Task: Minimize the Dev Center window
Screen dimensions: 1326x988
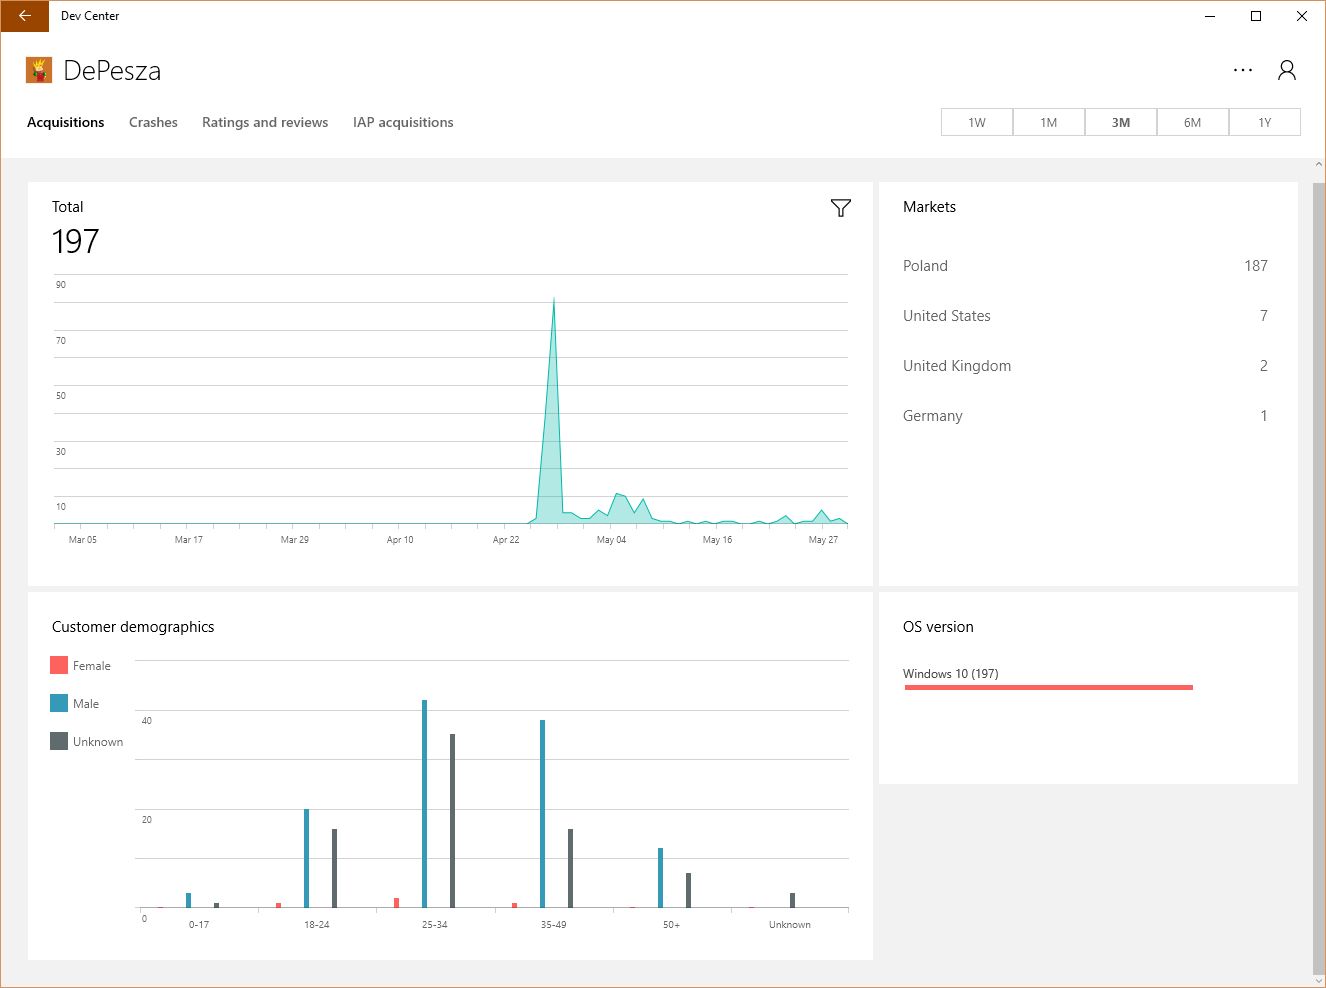Action: [x=1210, y=16]
